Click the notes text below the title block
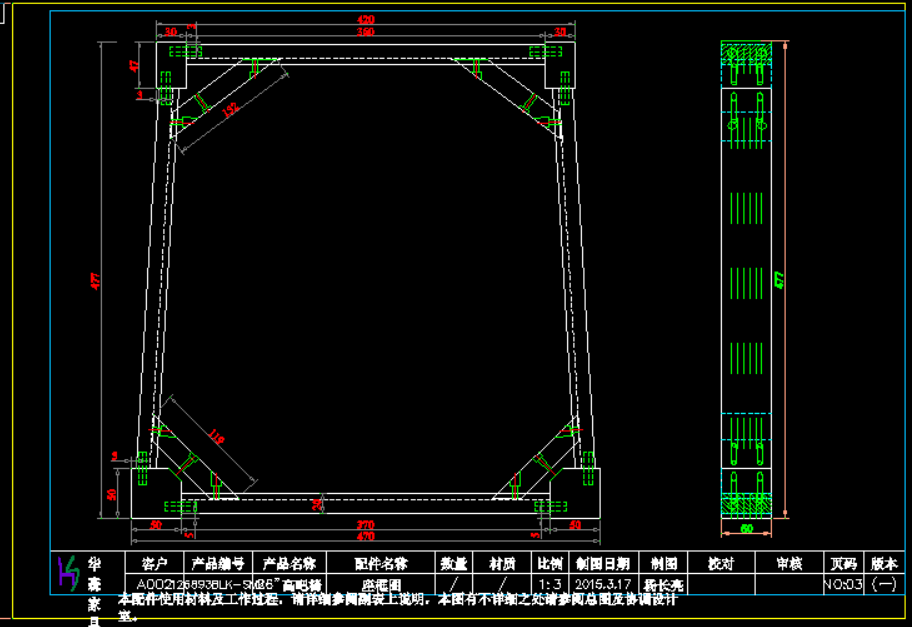 point(400,600)
